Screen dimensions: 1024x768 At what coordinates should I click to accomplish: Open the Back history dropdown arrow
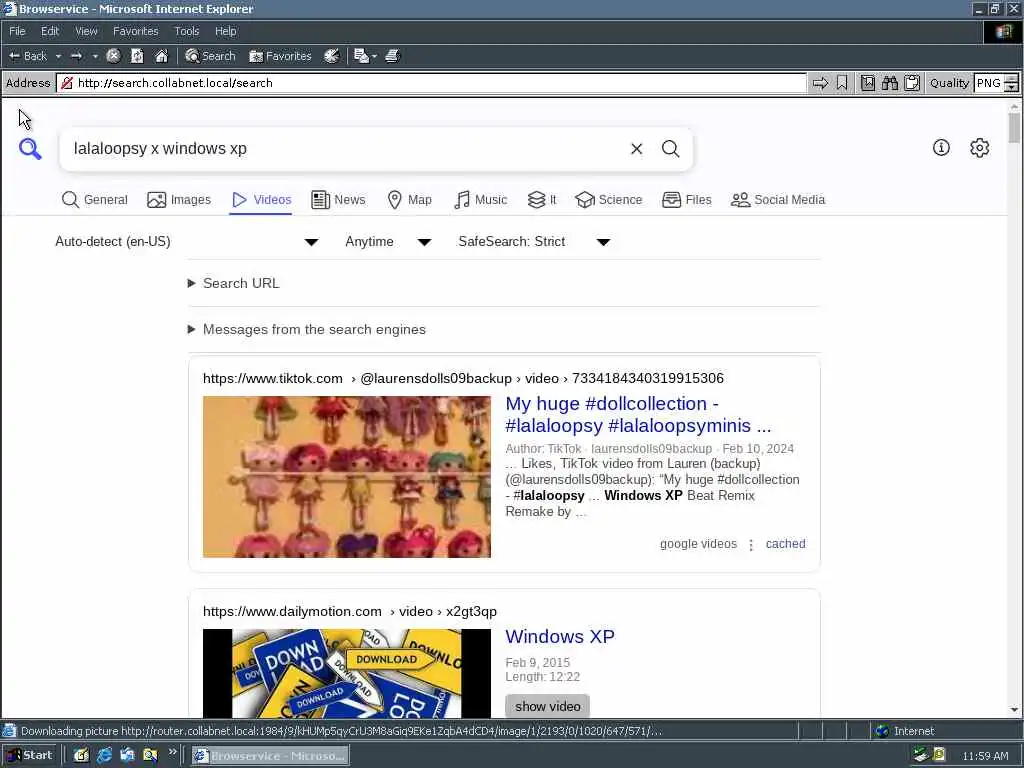[x=58, y=56]
